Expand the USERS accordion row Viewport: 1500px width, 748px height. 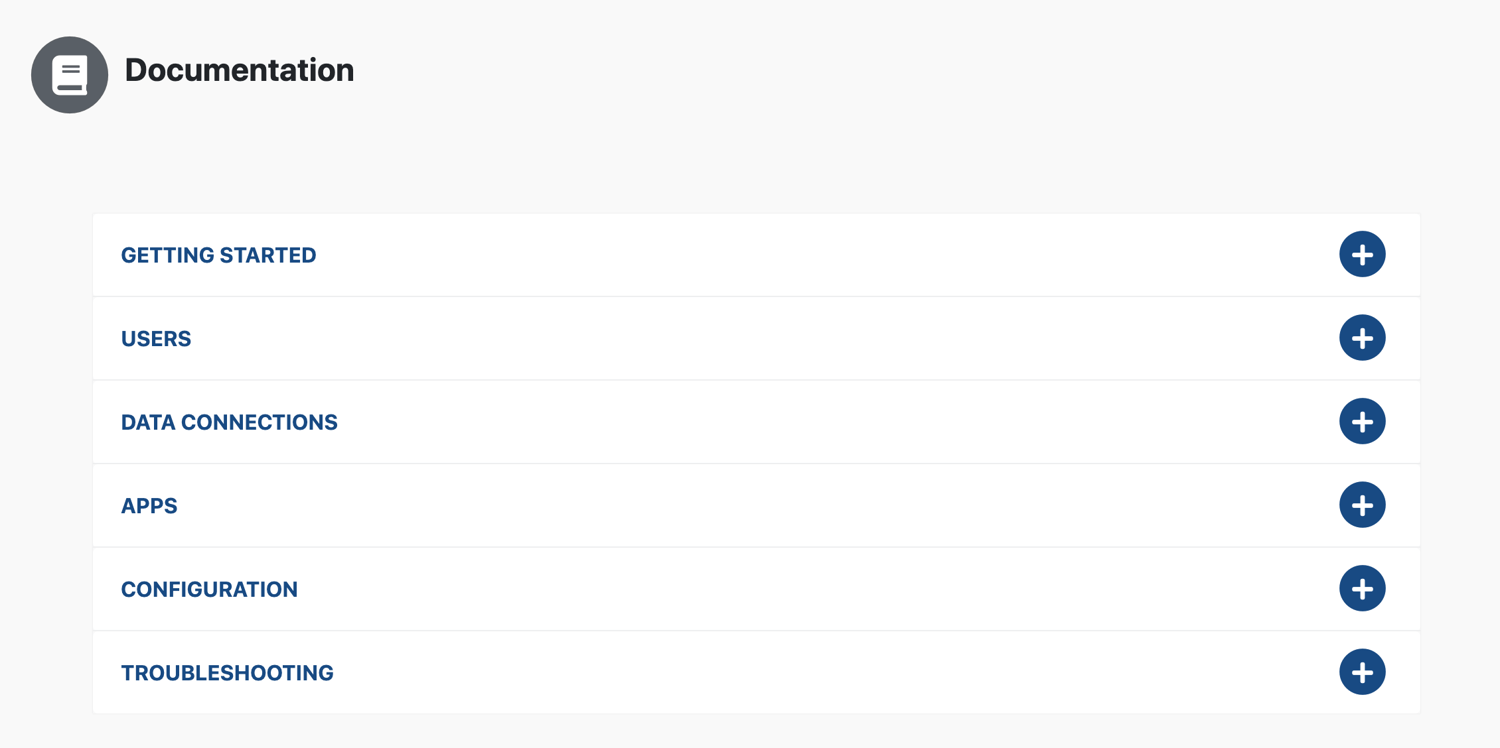tap(756, 338)
